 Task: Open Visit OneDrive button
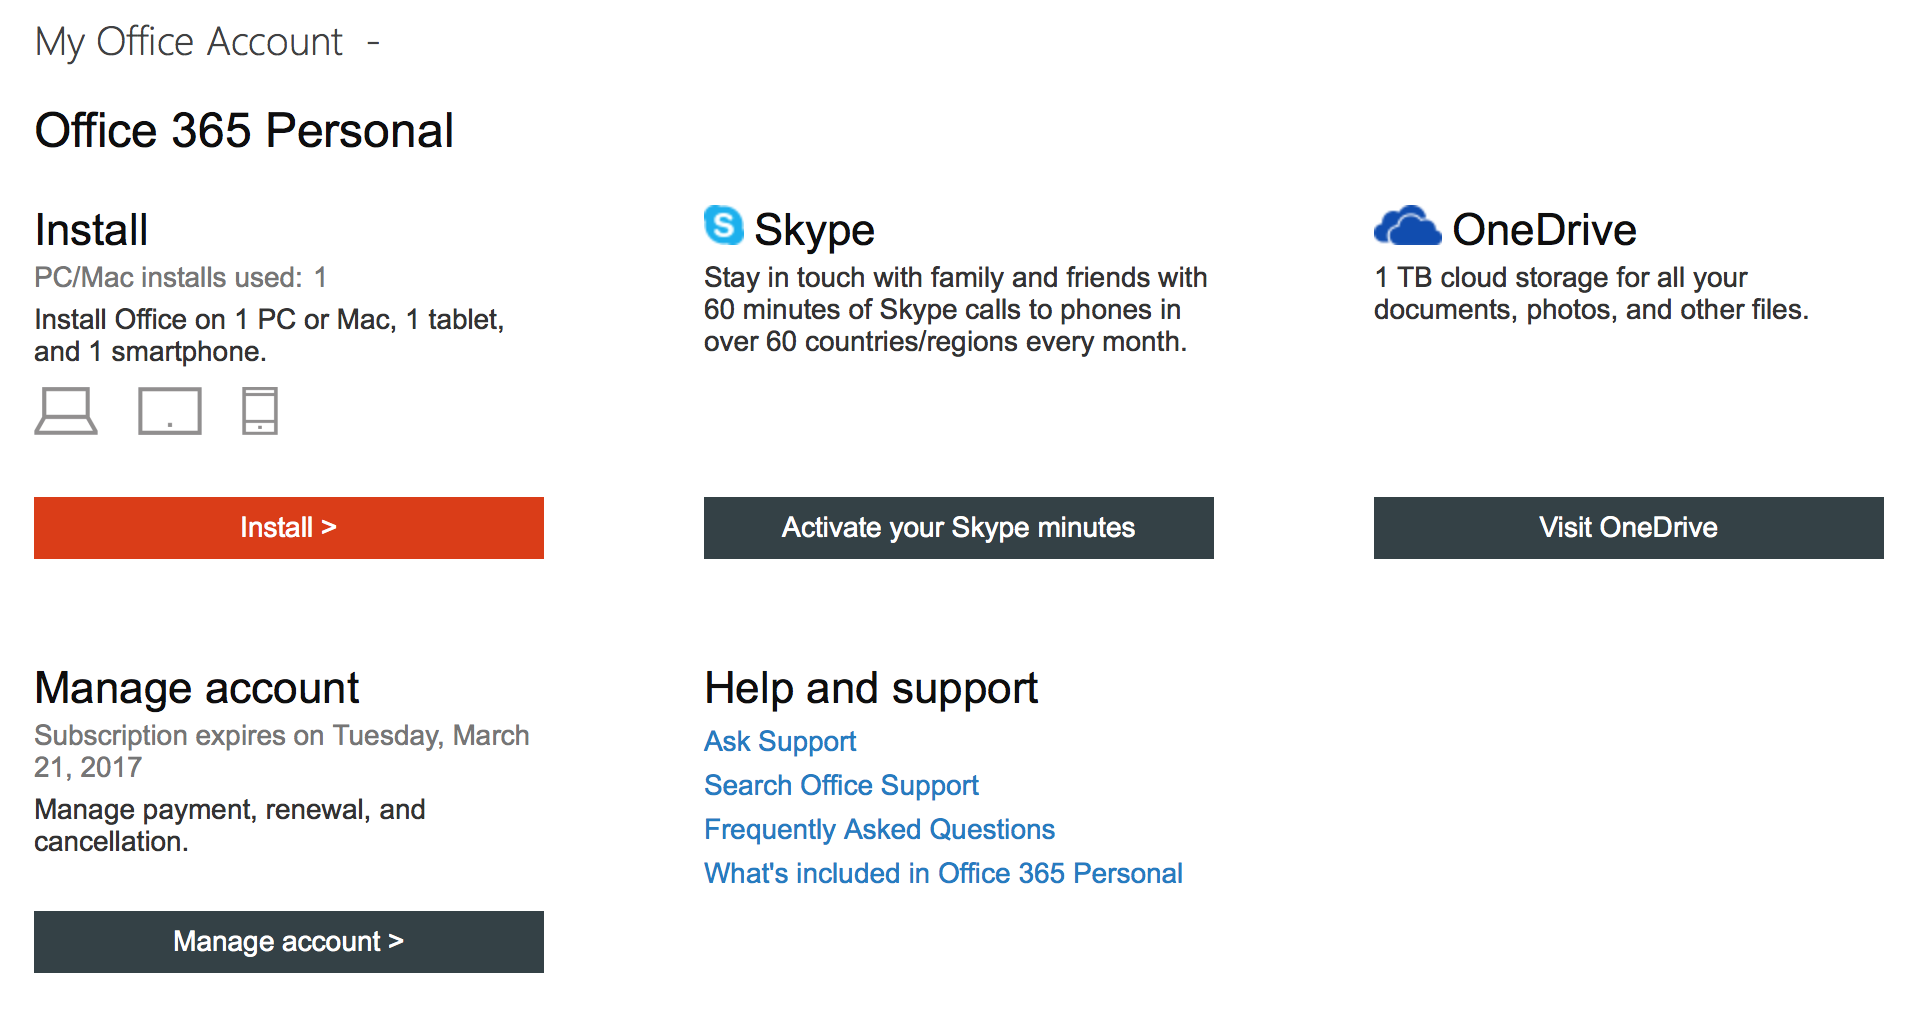point(1628,528)
